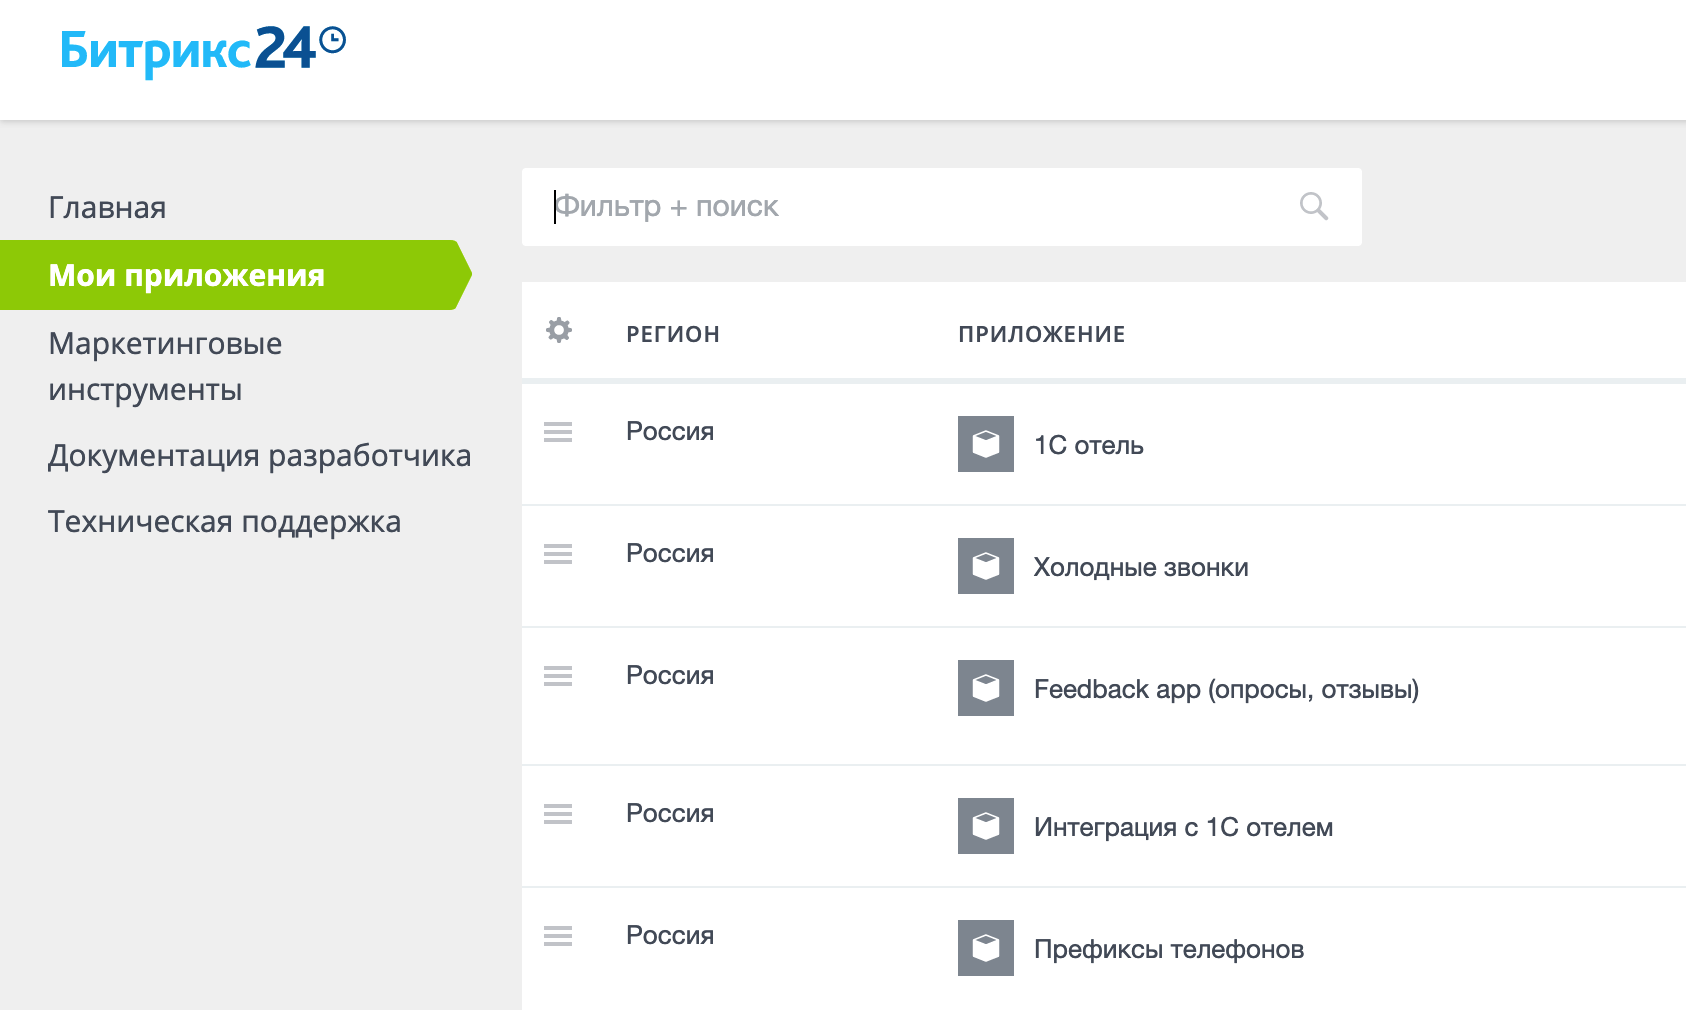Focus the Фильтр + поиск field

(x=942, y=207)
